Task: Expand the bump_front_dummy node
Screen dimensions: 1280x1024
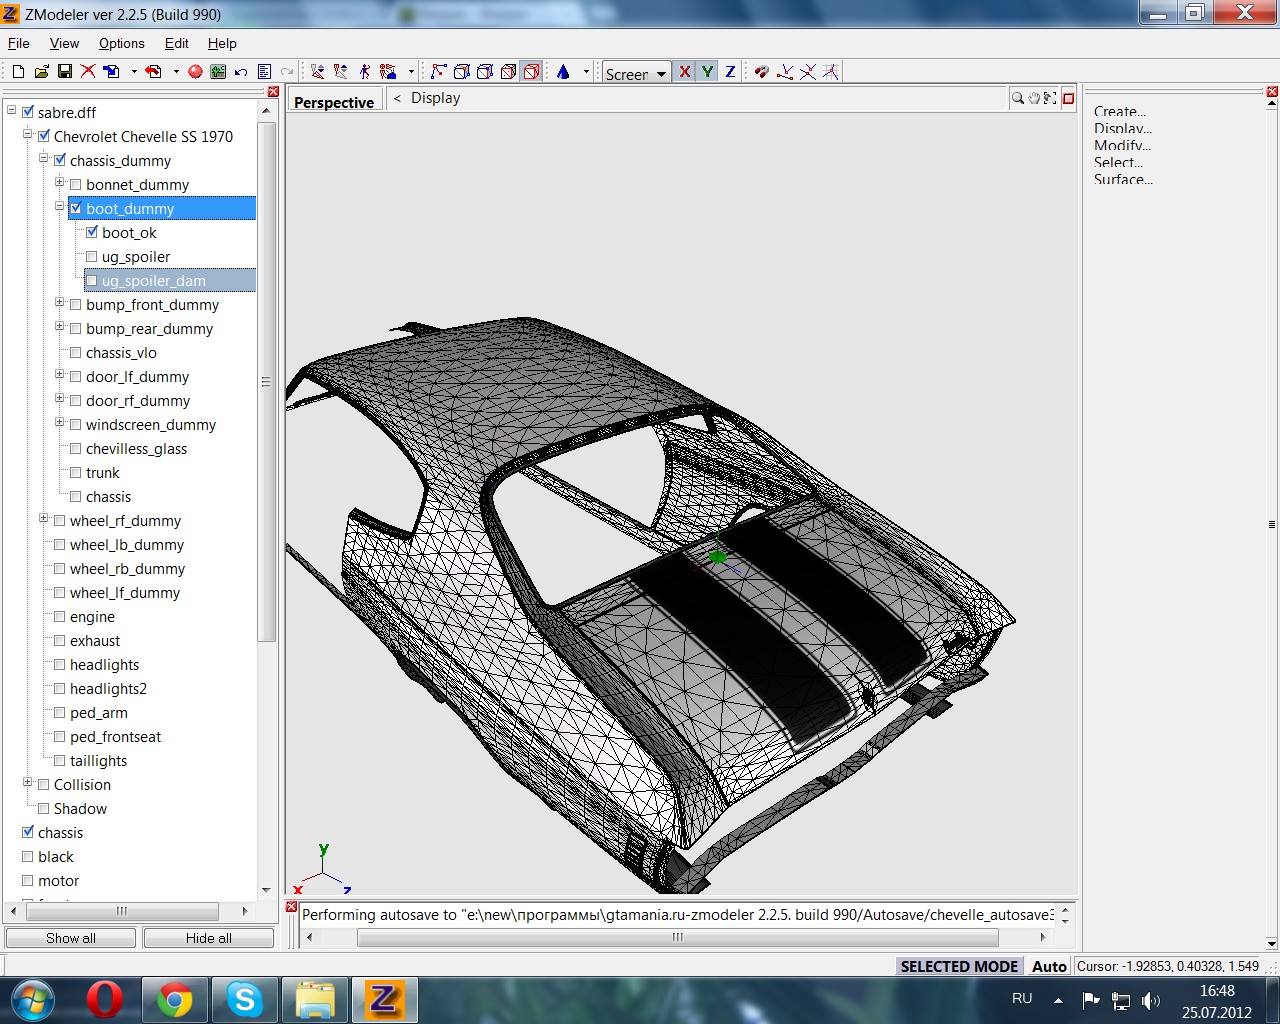Action: 59,303
